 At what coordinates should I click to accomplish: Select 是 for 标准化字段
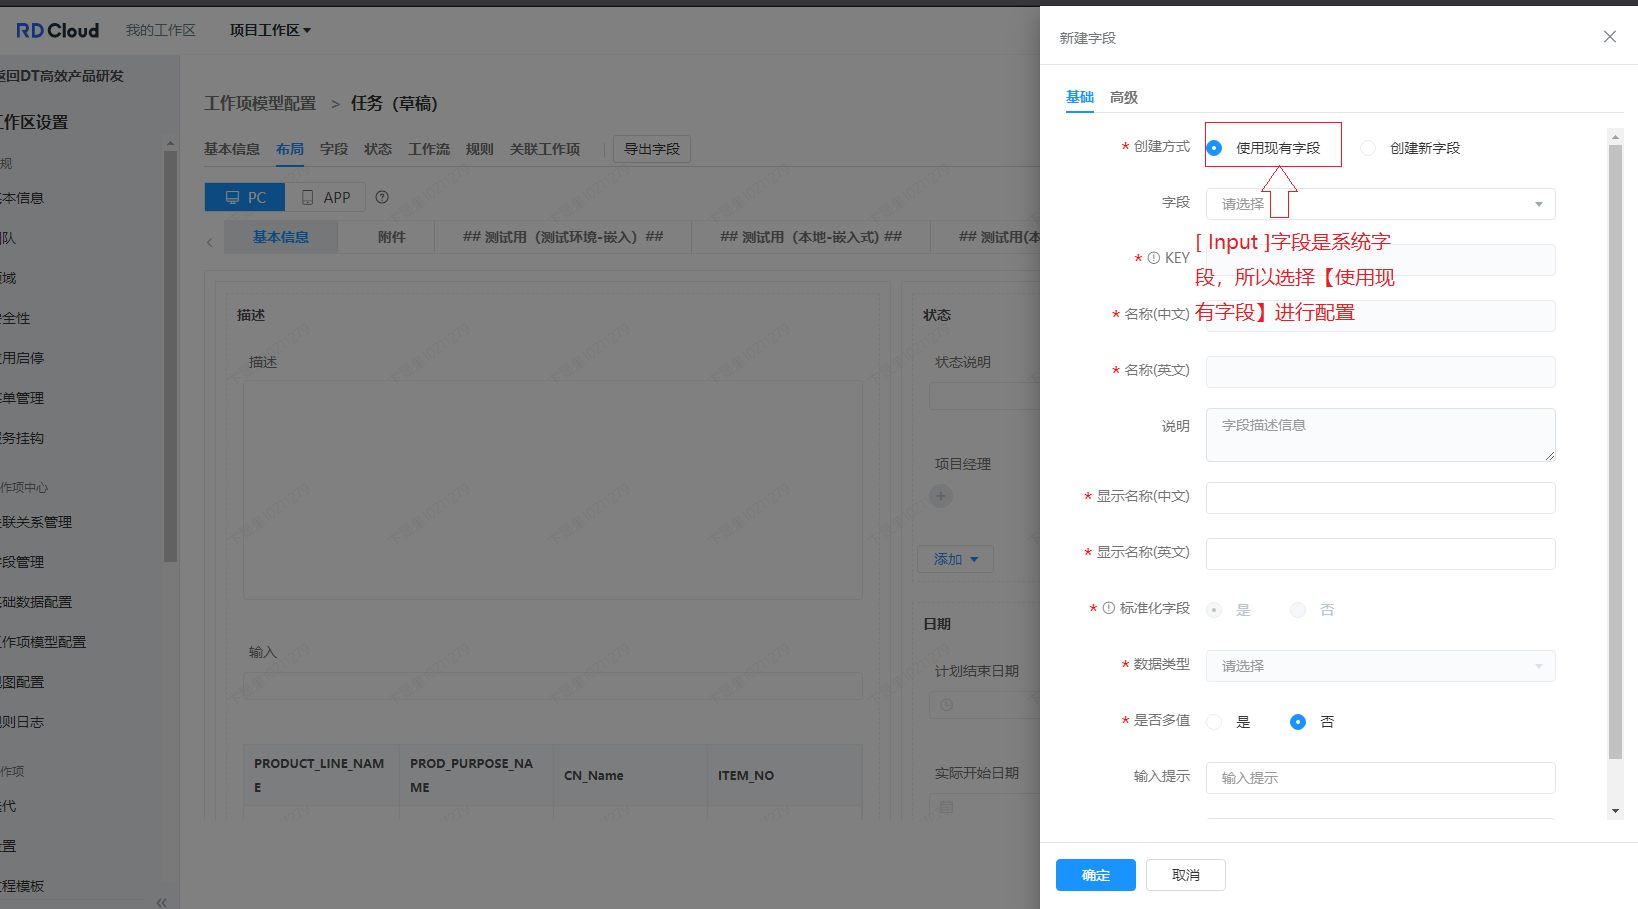pos(1214,610)
